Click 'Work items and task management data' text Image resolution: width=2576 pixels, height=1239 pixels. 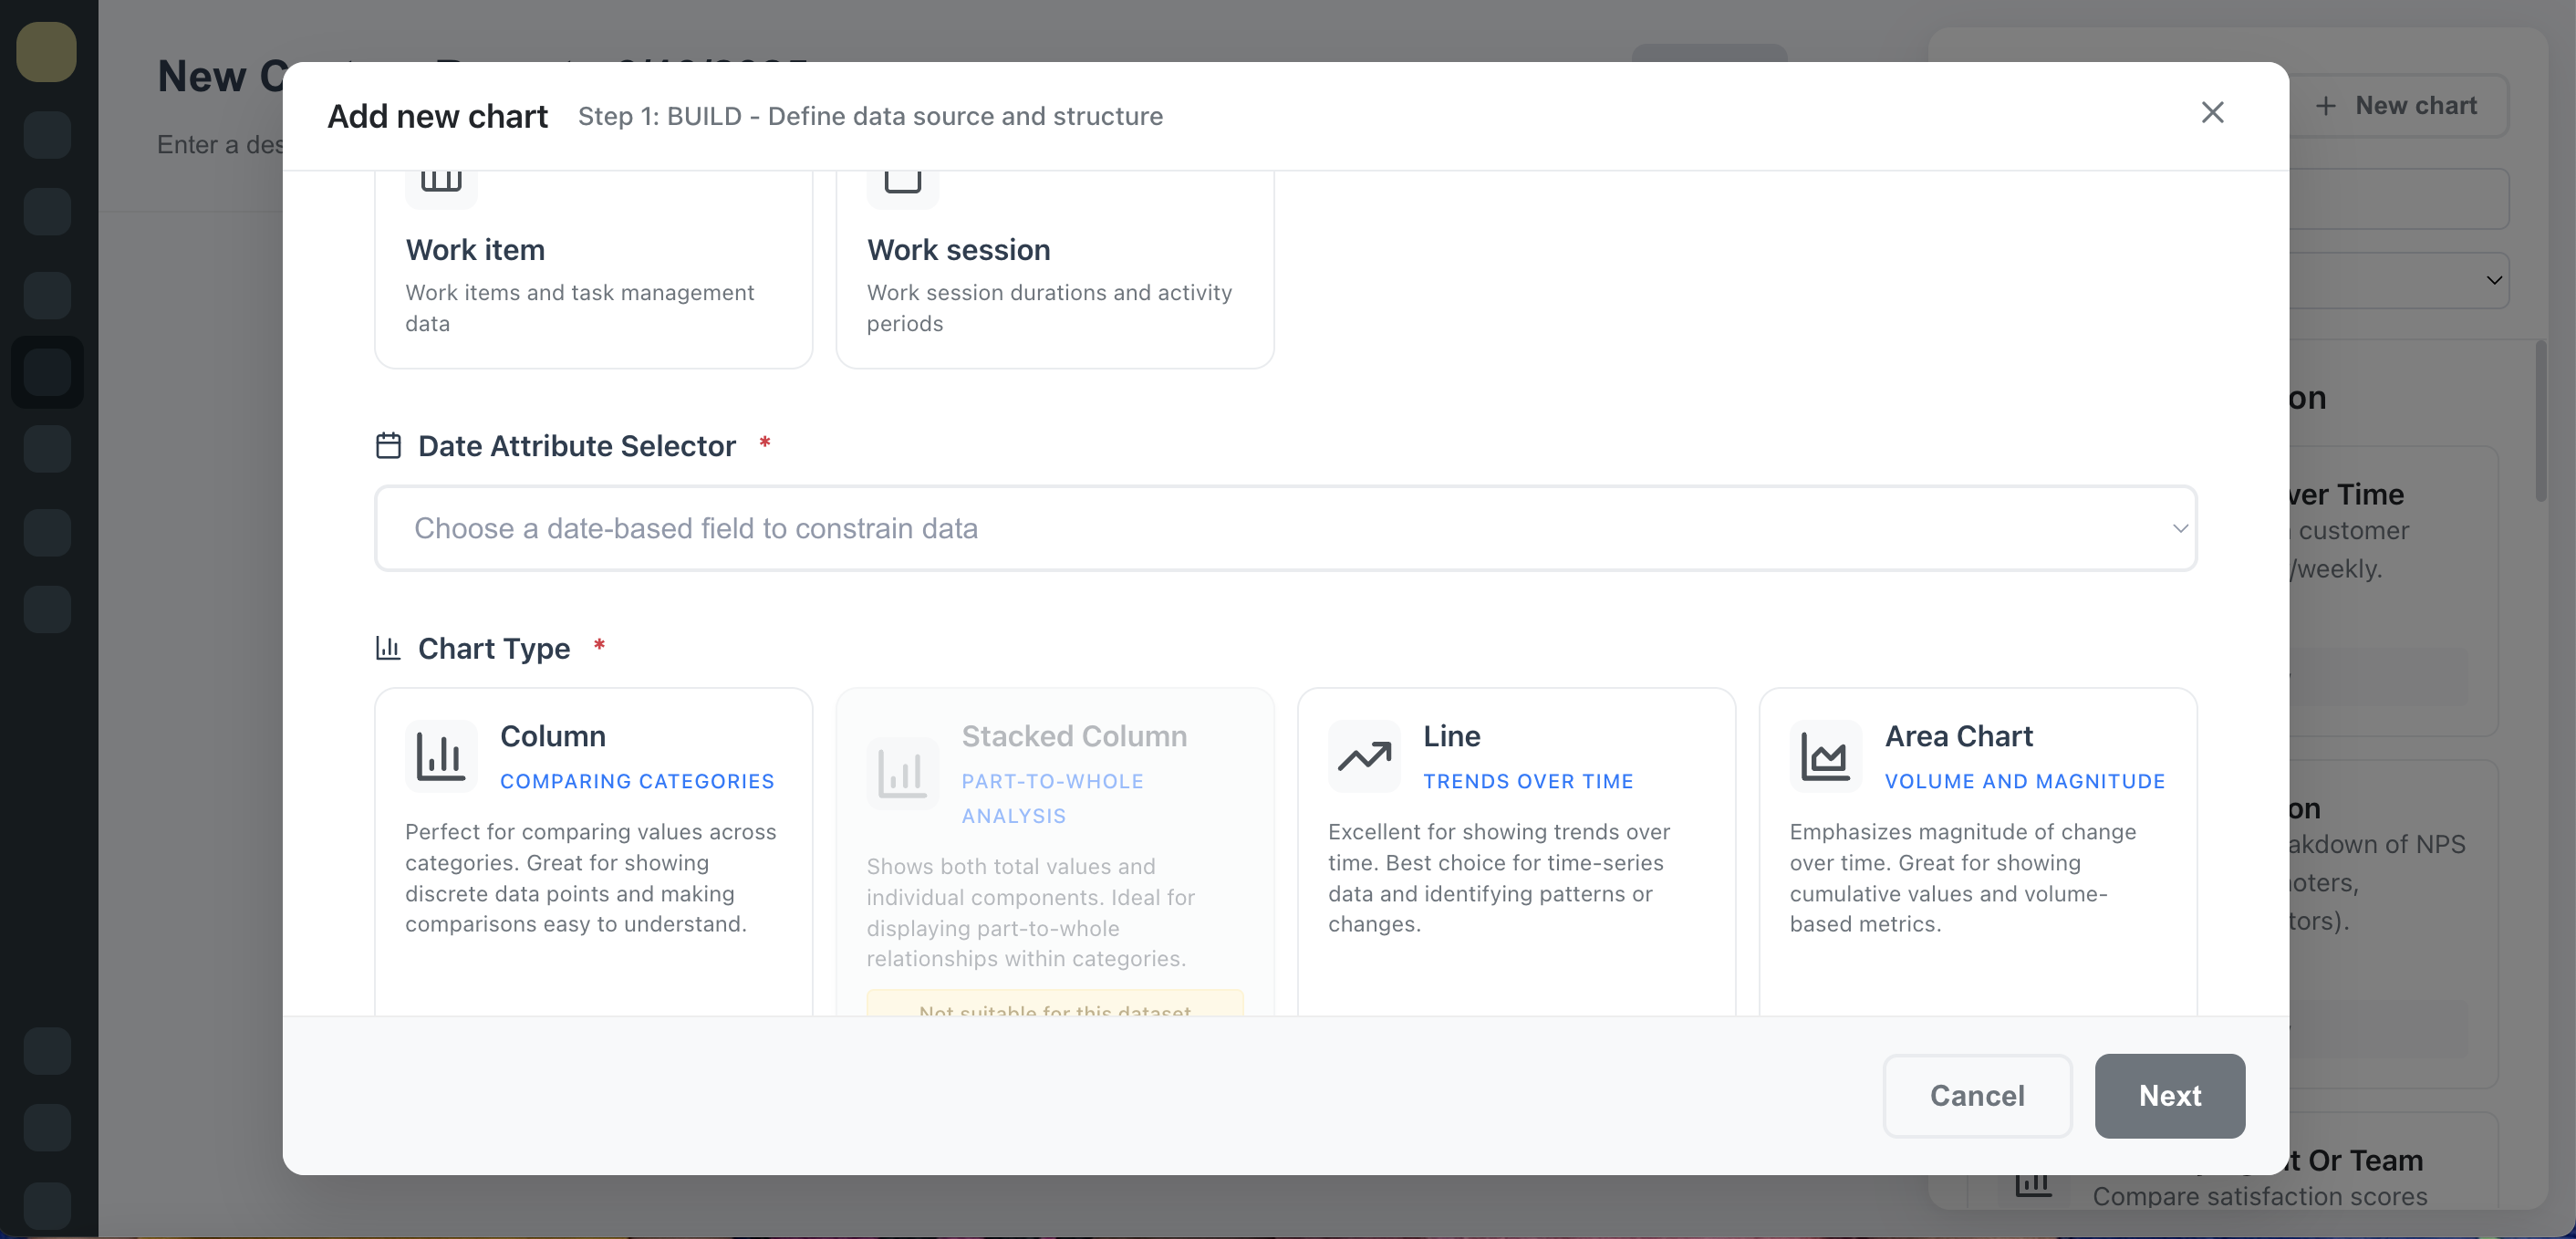pyautogui.click(x=580, y=307)
